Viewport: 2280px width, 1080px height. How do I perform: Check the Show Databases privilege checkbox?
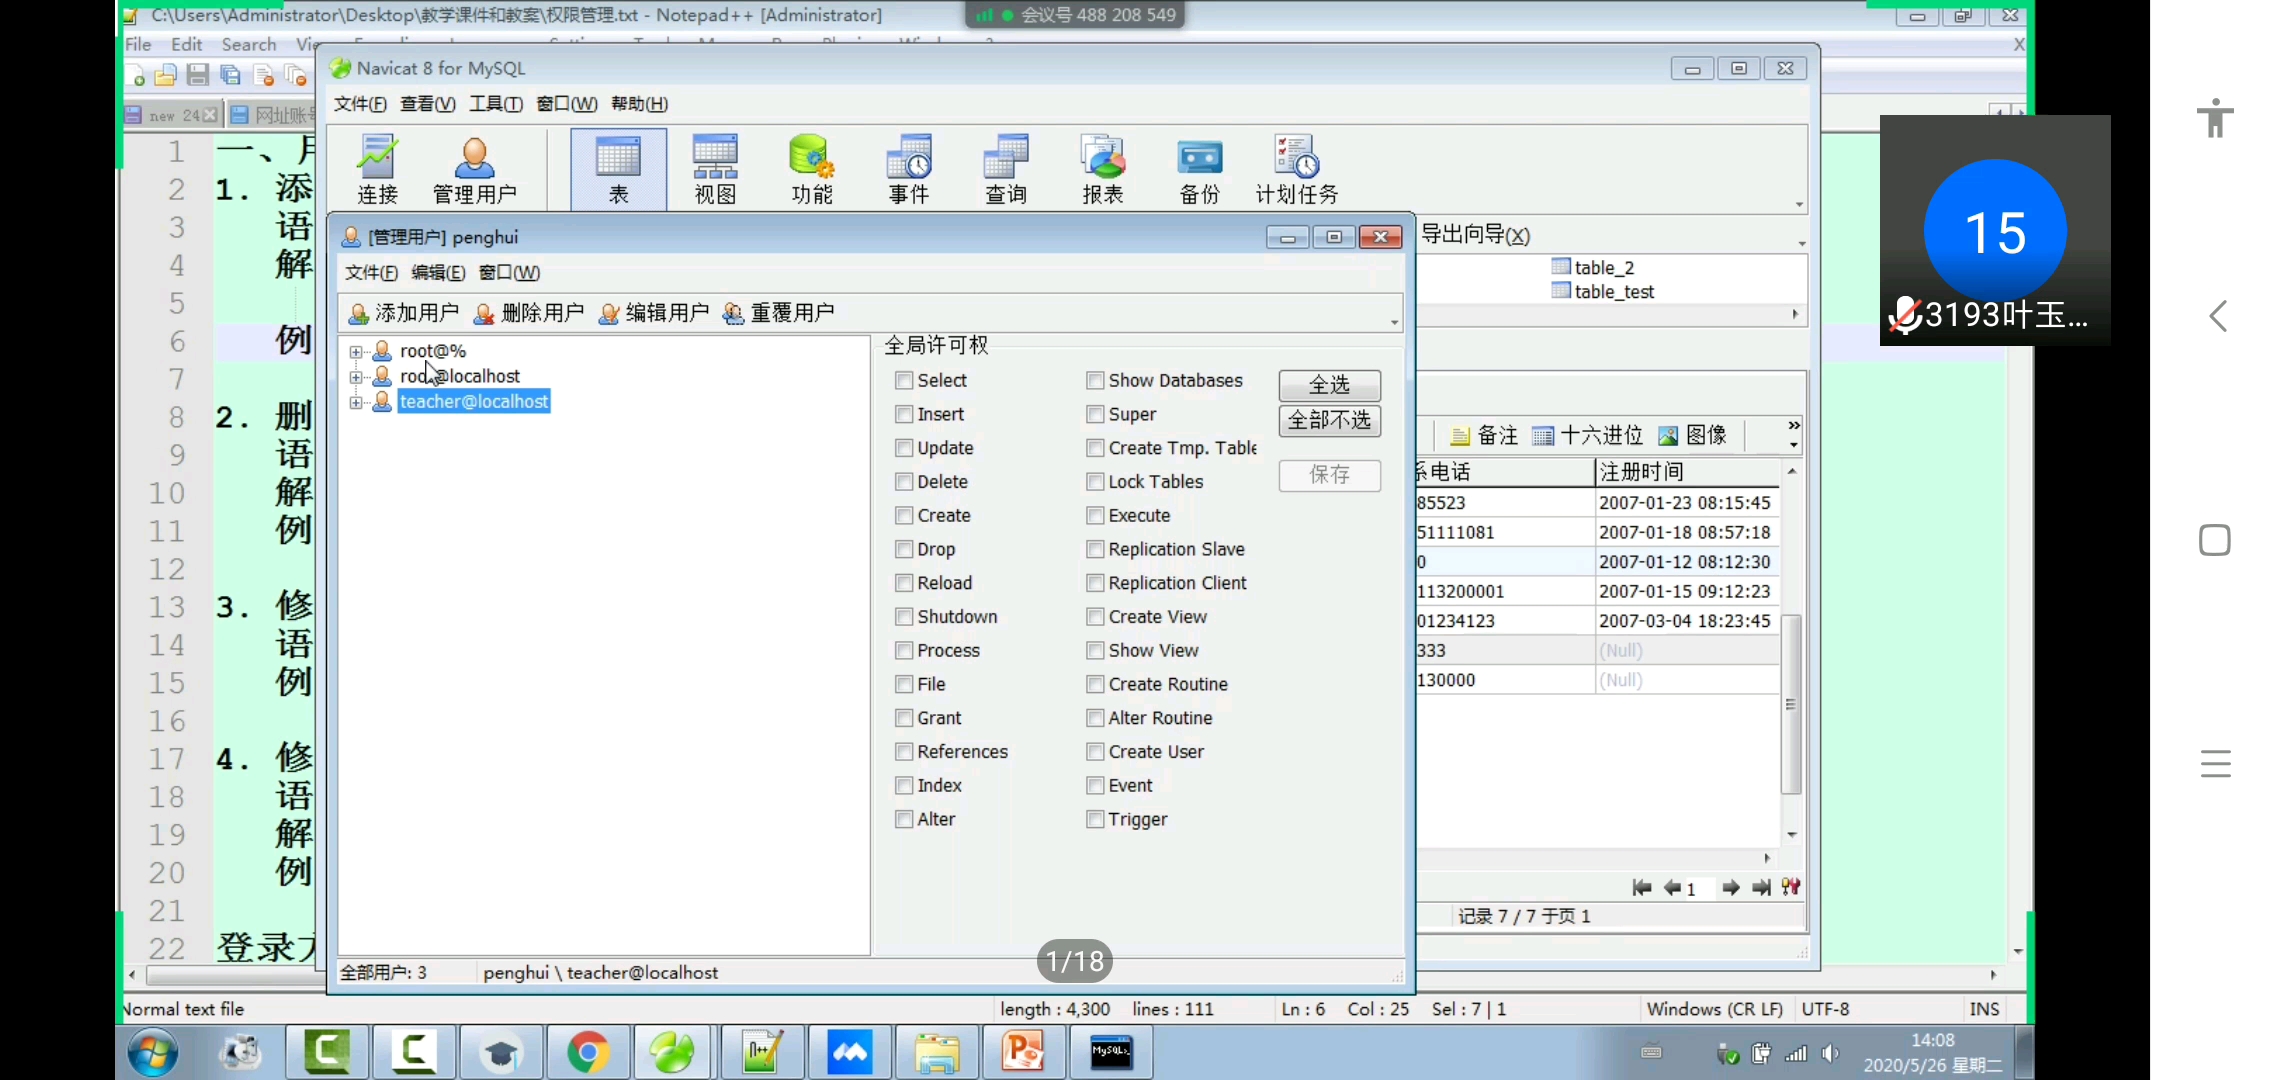pos(1095,380)
